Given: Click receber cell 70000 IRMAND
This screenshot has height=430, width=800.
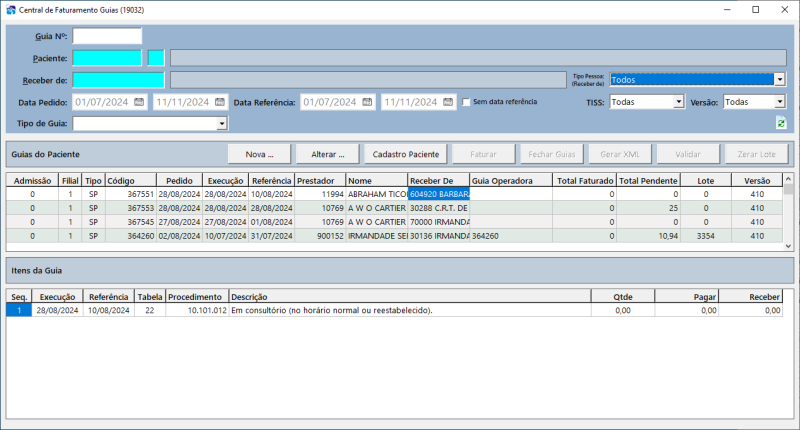Looking at the screenshot, I should click(439, 222).
